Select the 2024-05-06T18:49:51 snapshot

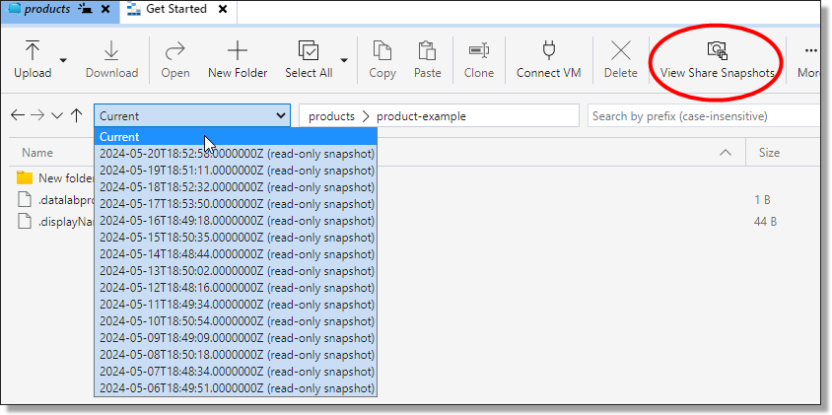click(x=236, y=388)
